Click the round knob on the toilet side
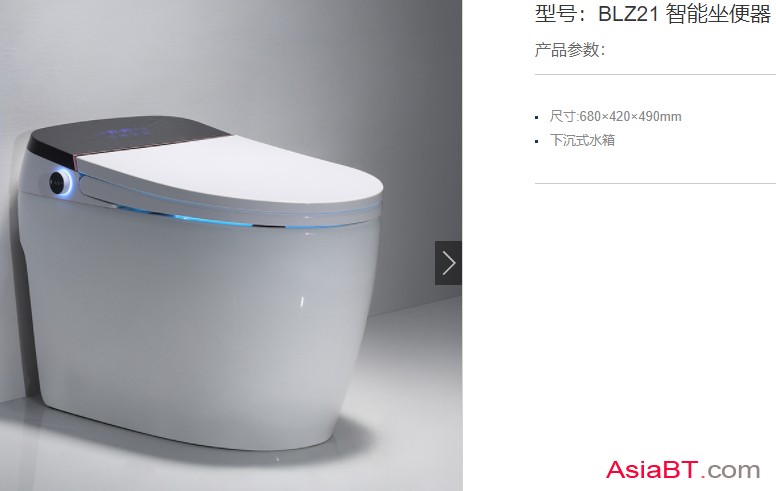The width and height of the screenshot is (776, 491). pyautogui.click(x=60, y=184)
